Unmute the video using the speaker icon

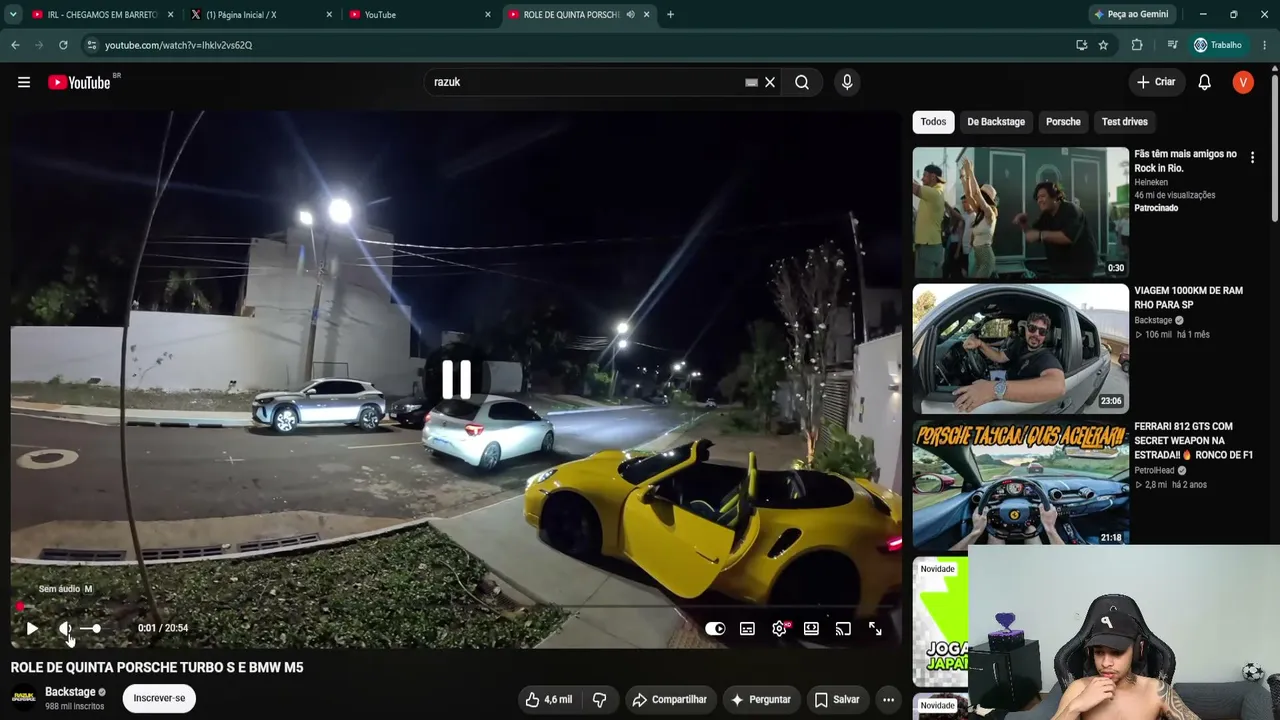(x=65, y=628)
